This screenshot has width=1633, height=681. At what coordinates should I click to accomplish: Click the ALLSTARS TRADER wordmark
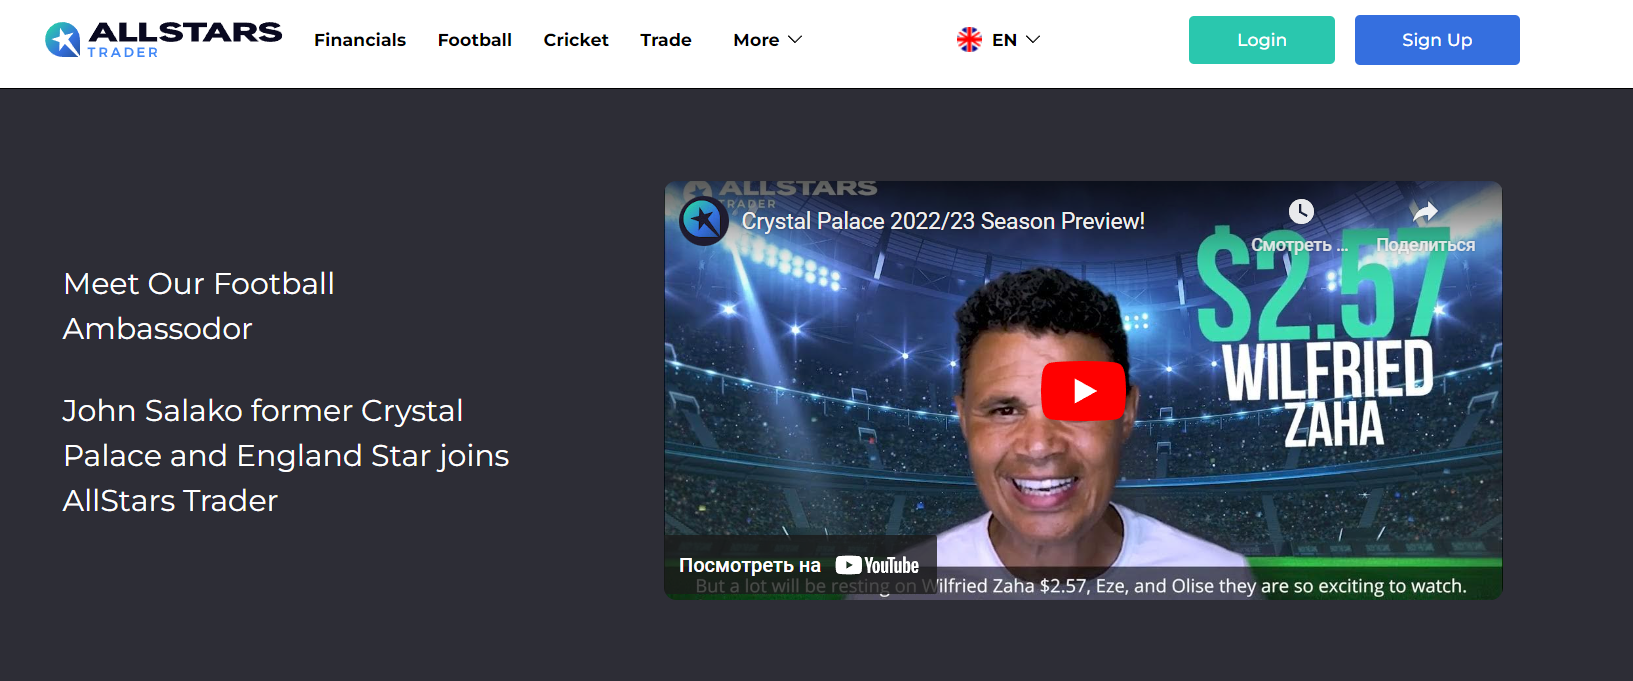[185, 39]
